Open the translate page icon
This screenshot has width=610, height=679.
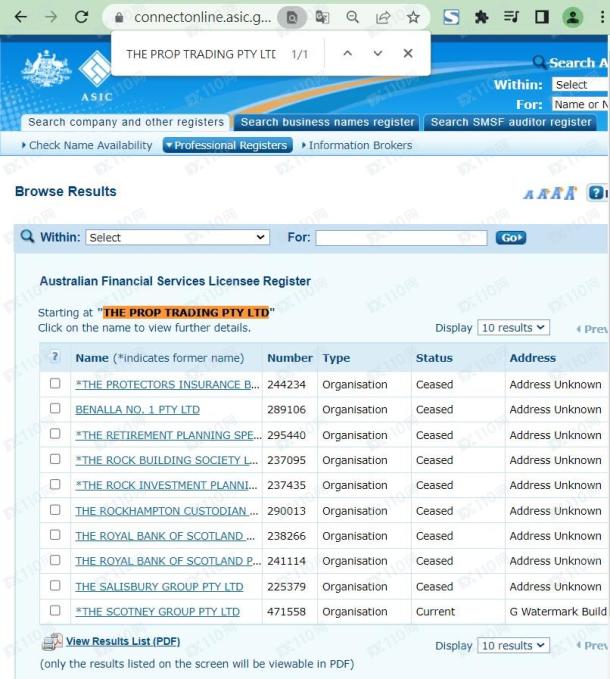point(322,17)
